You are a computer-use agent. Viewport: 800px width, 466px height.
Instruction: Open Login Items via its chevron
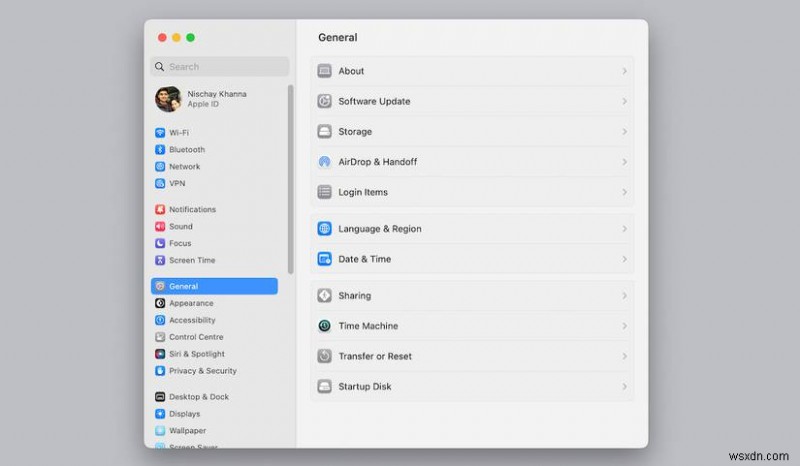pos(624,192)
